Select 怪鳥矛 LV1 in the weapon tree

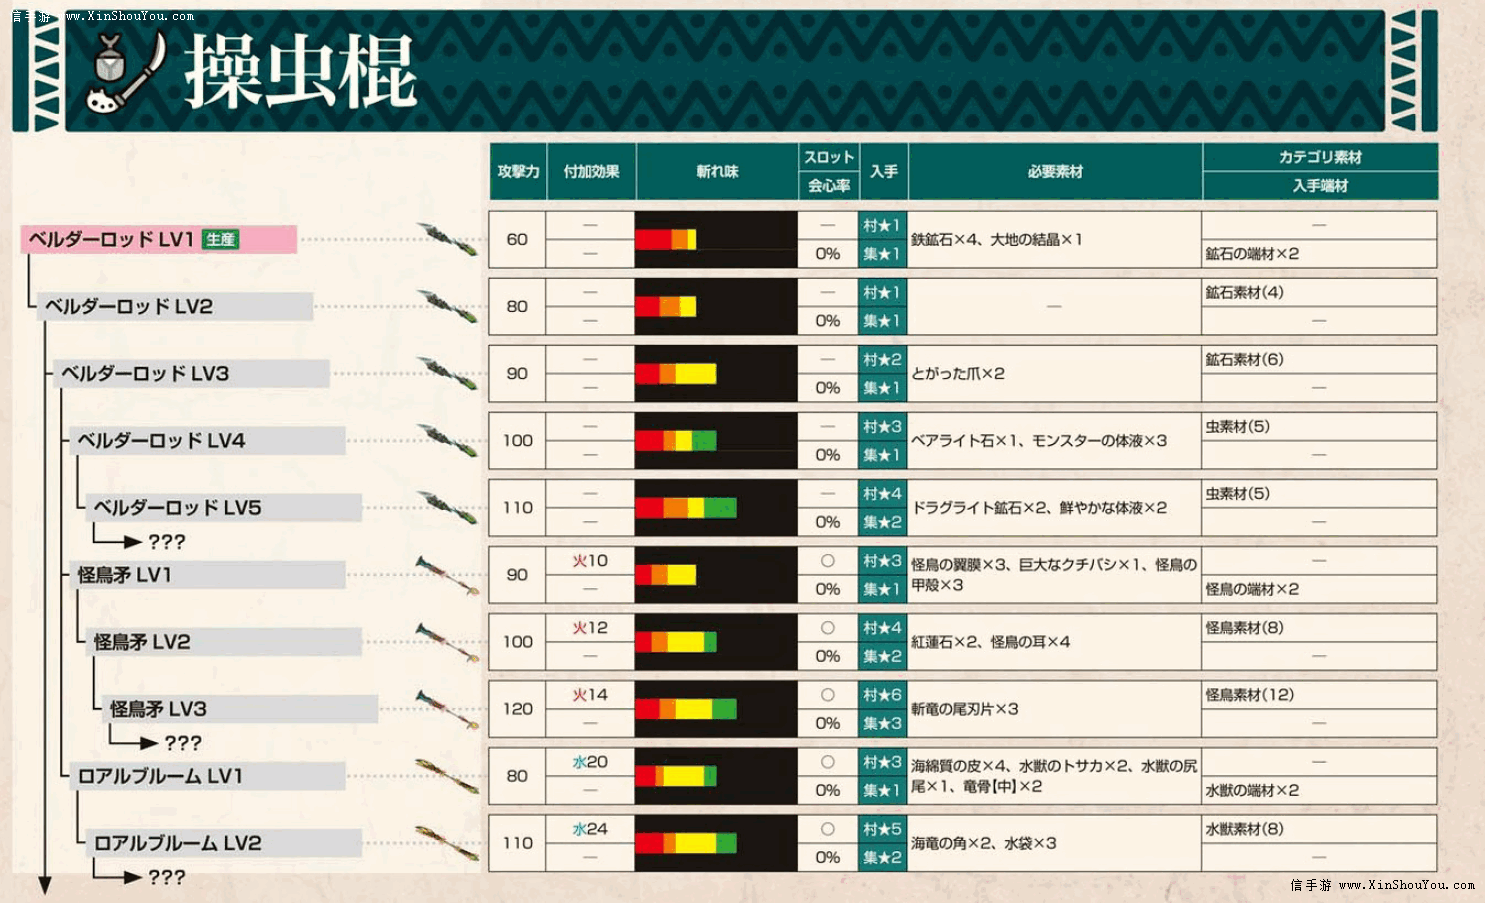(206, 575)
